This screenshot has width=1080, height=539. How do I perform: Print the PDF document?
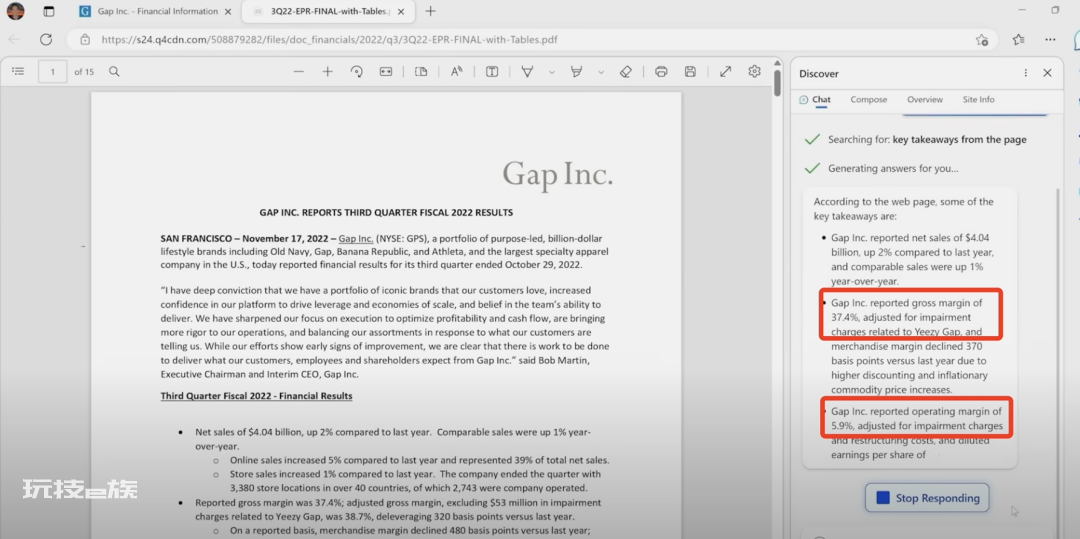[x=661, y=72]
